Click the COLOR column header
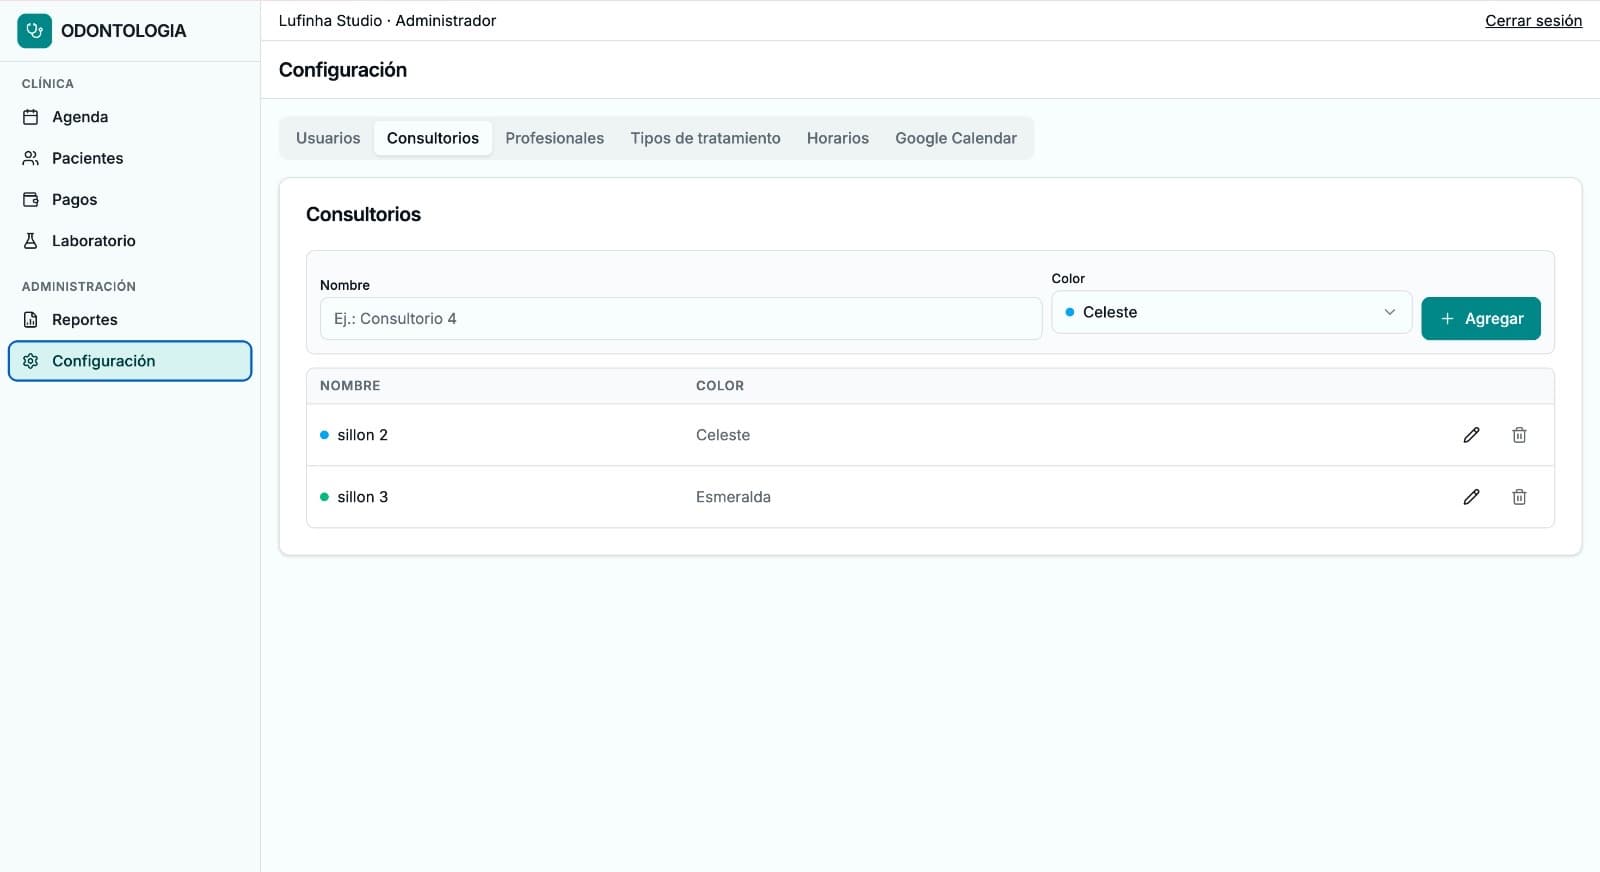1600x872 pixels. (720, 386)
